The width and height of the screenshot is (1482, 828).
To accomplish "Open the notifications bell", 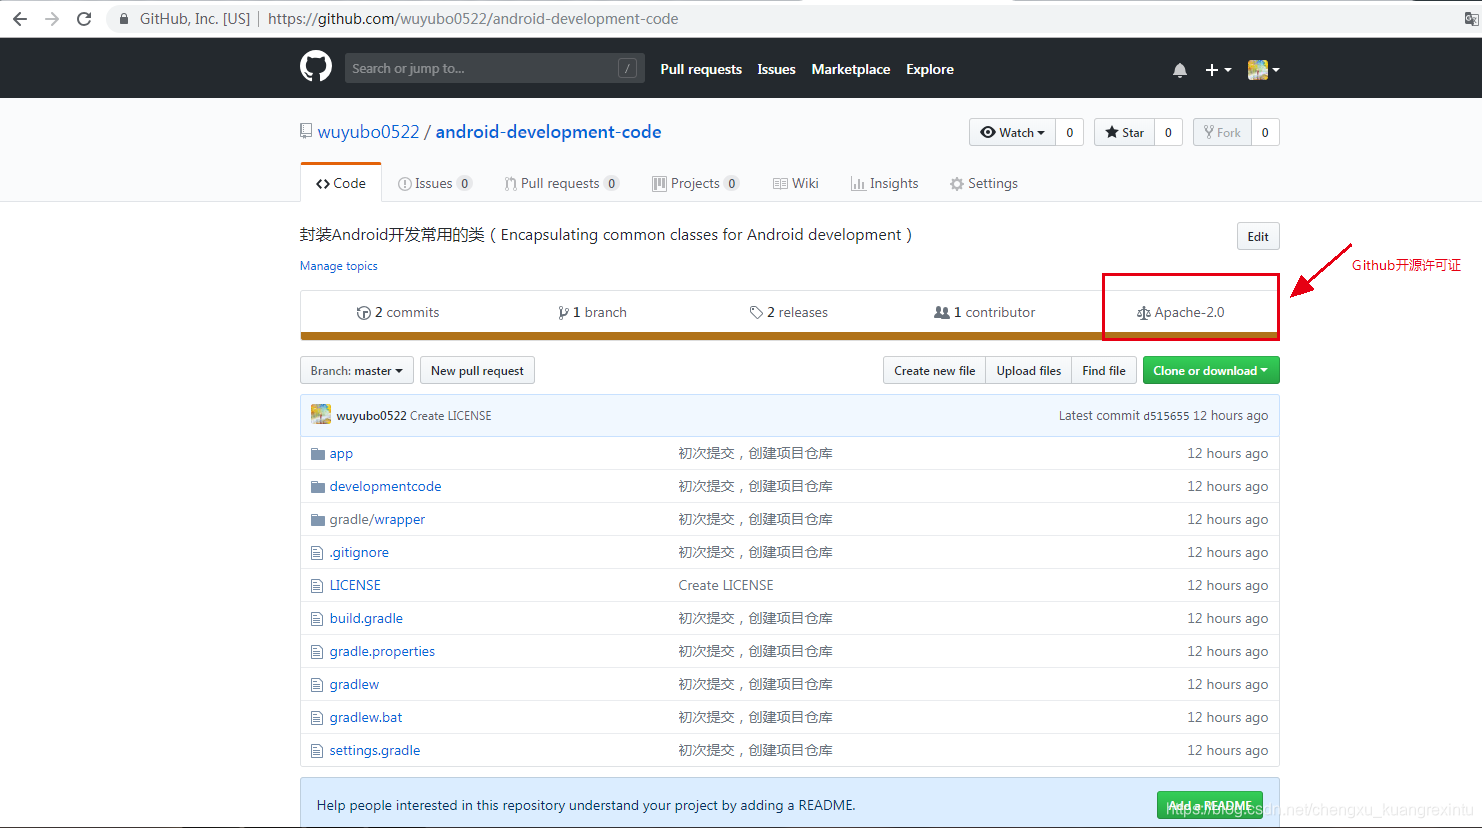I will [x=1180, y=70].
